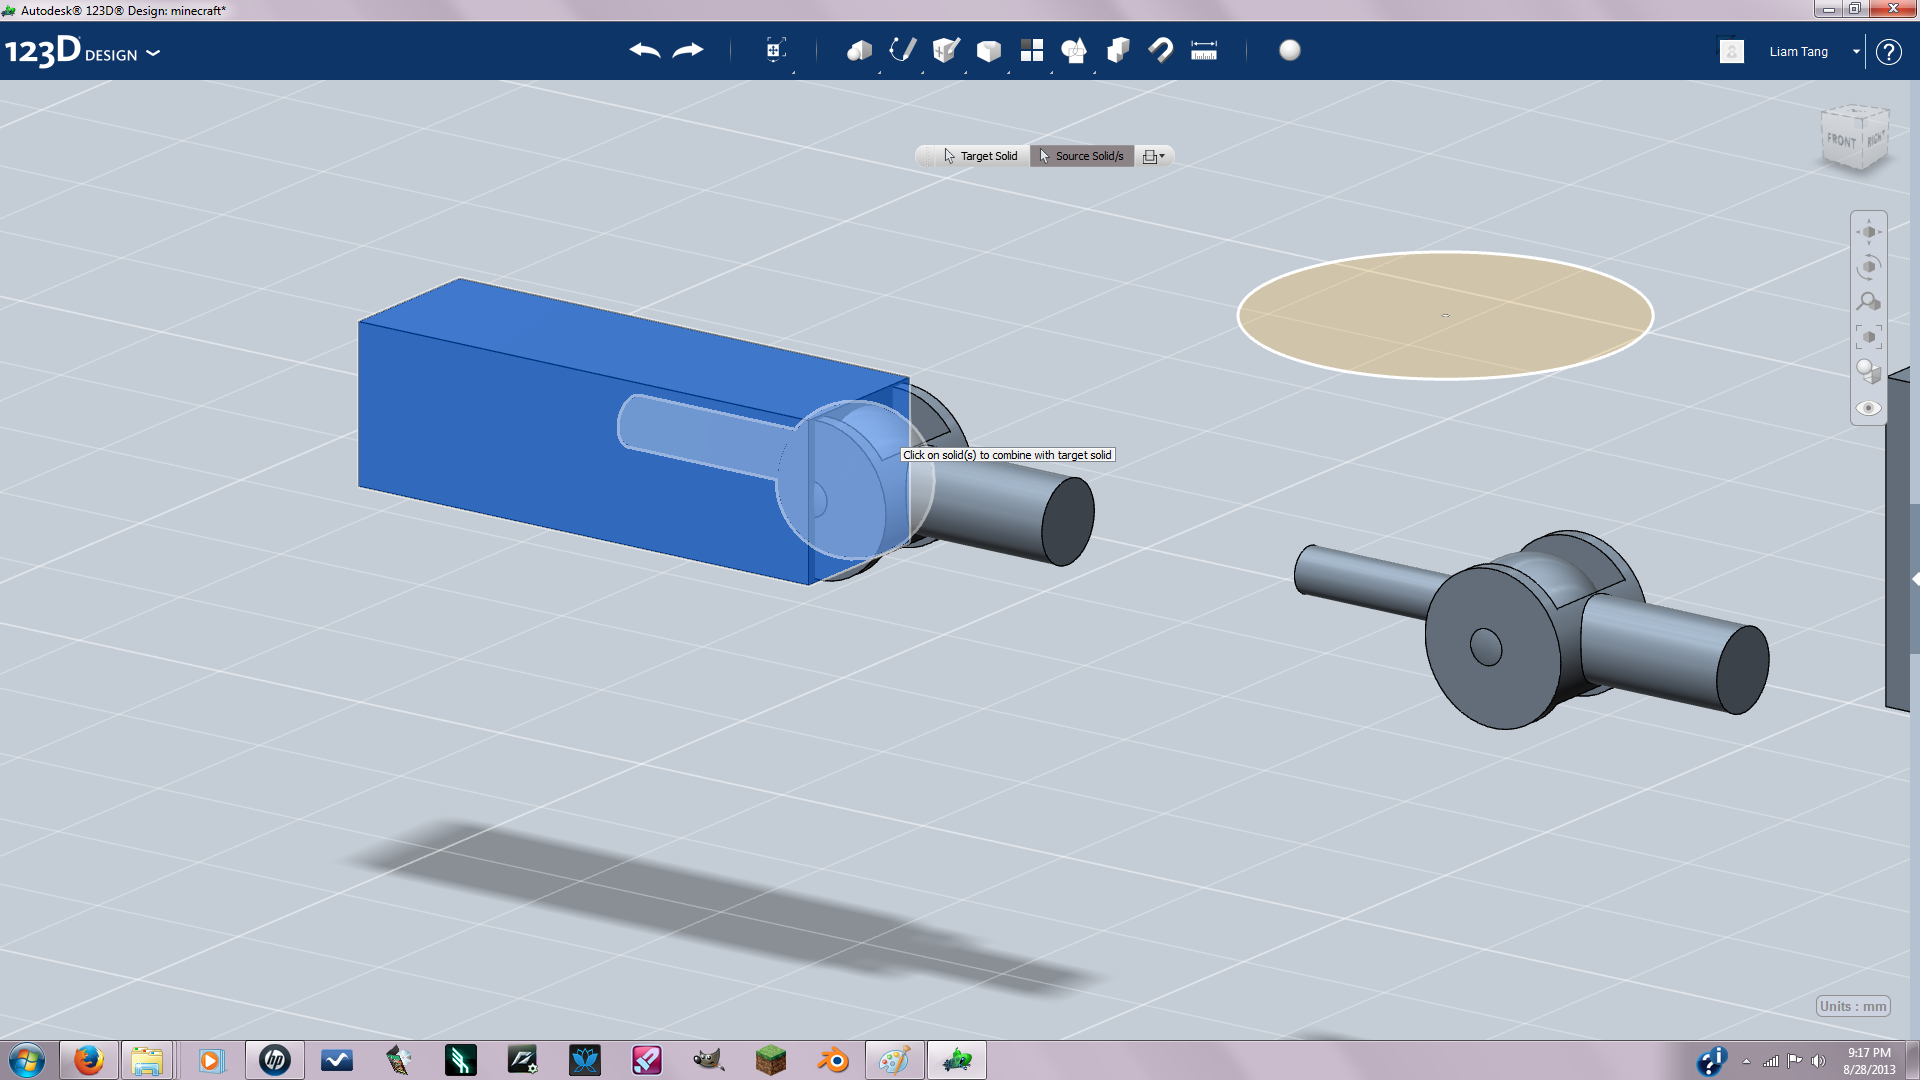Open GIMP from the taskbar
1920x1080 pixels.
[708, 1060]
